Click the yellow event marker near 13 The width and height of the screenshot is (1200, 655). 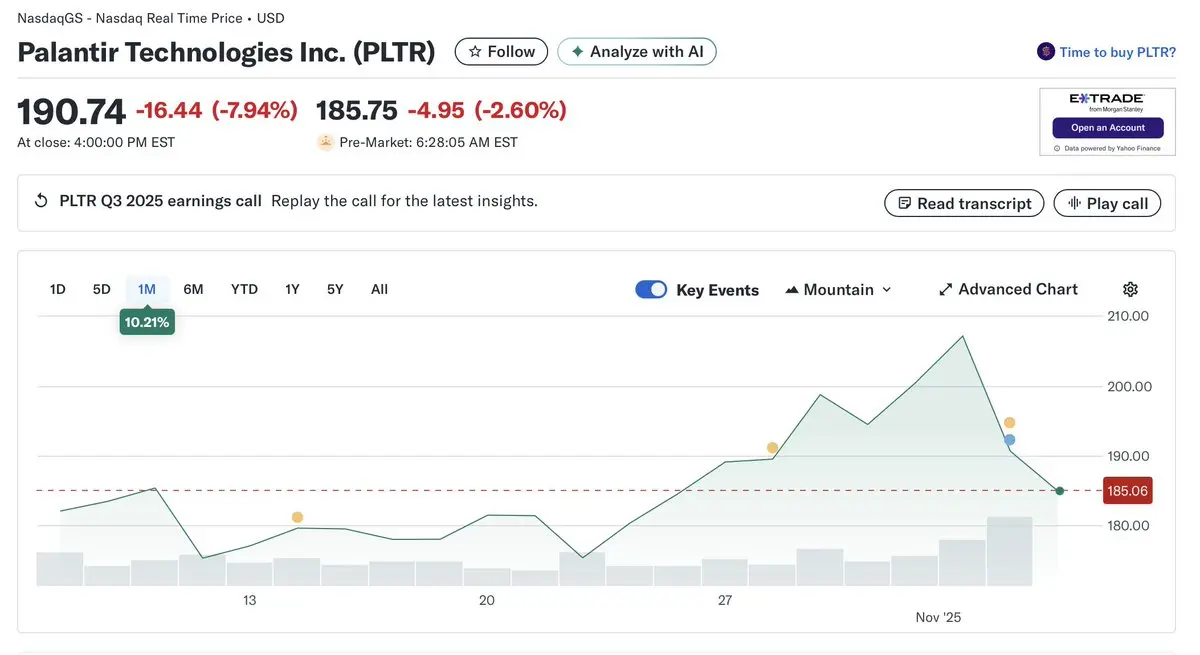click(297, 517)
